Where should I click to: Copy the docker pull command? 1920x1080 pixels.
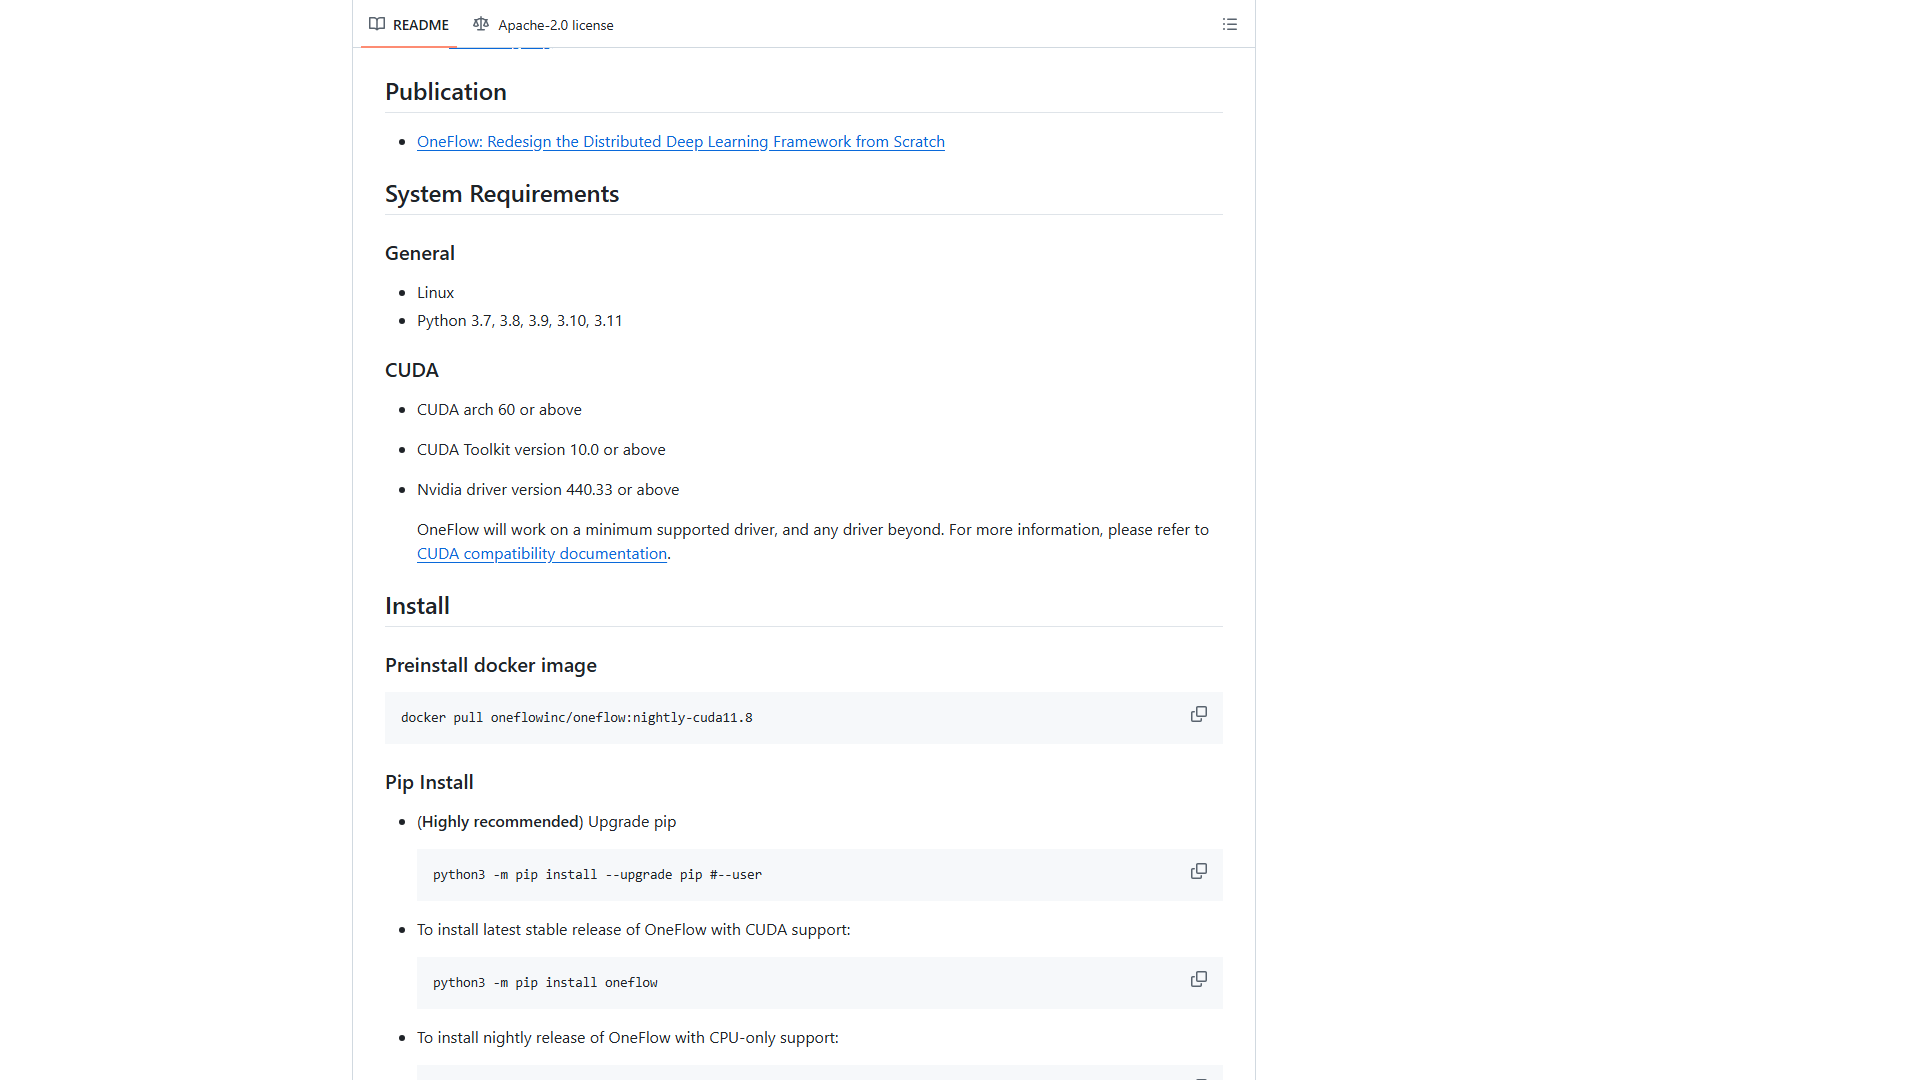tap(1198, 714)
